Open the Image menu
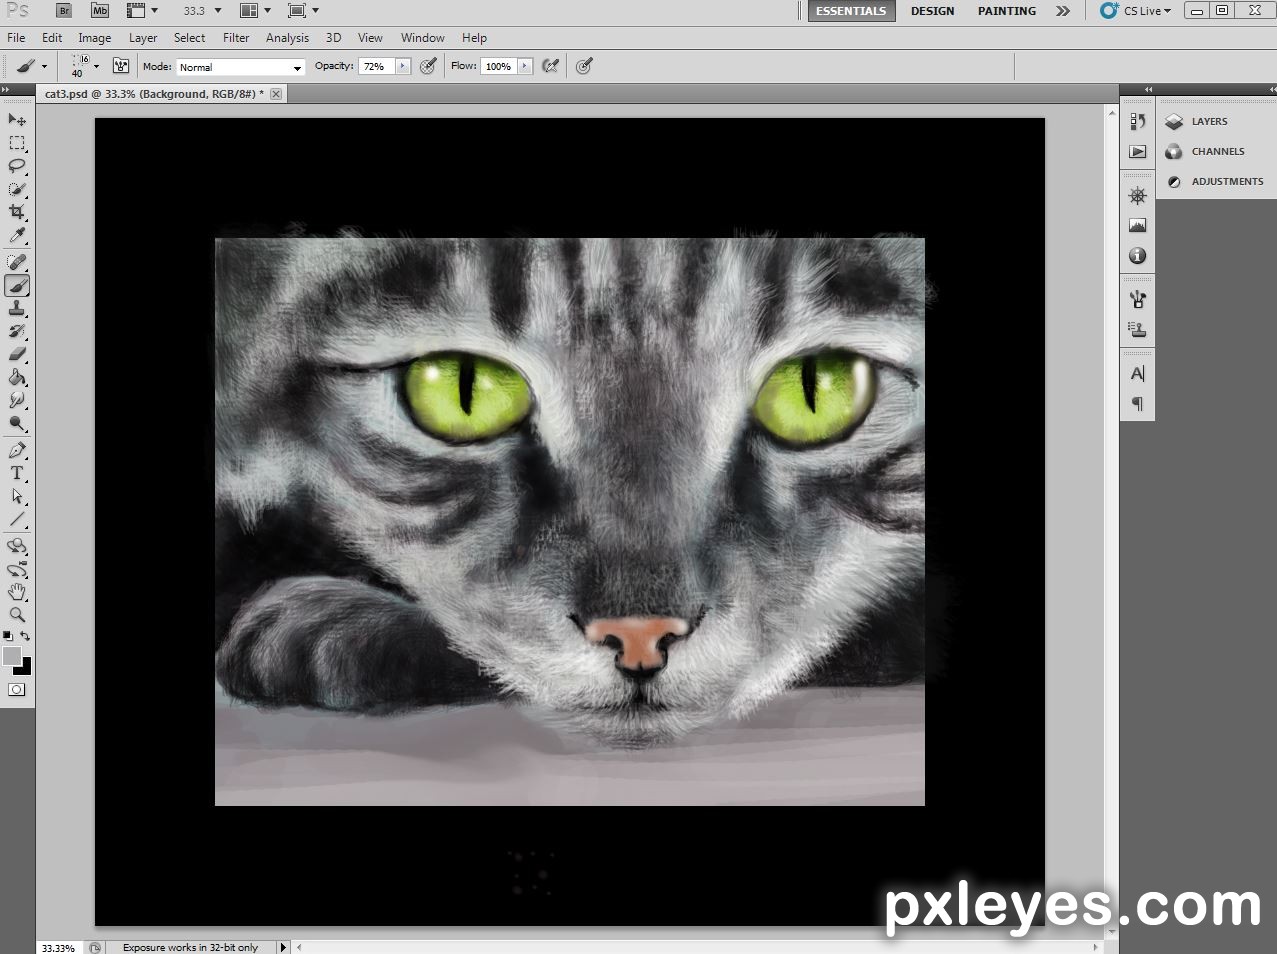Screen dimensions: 1277x954 (x=95, y=38)
